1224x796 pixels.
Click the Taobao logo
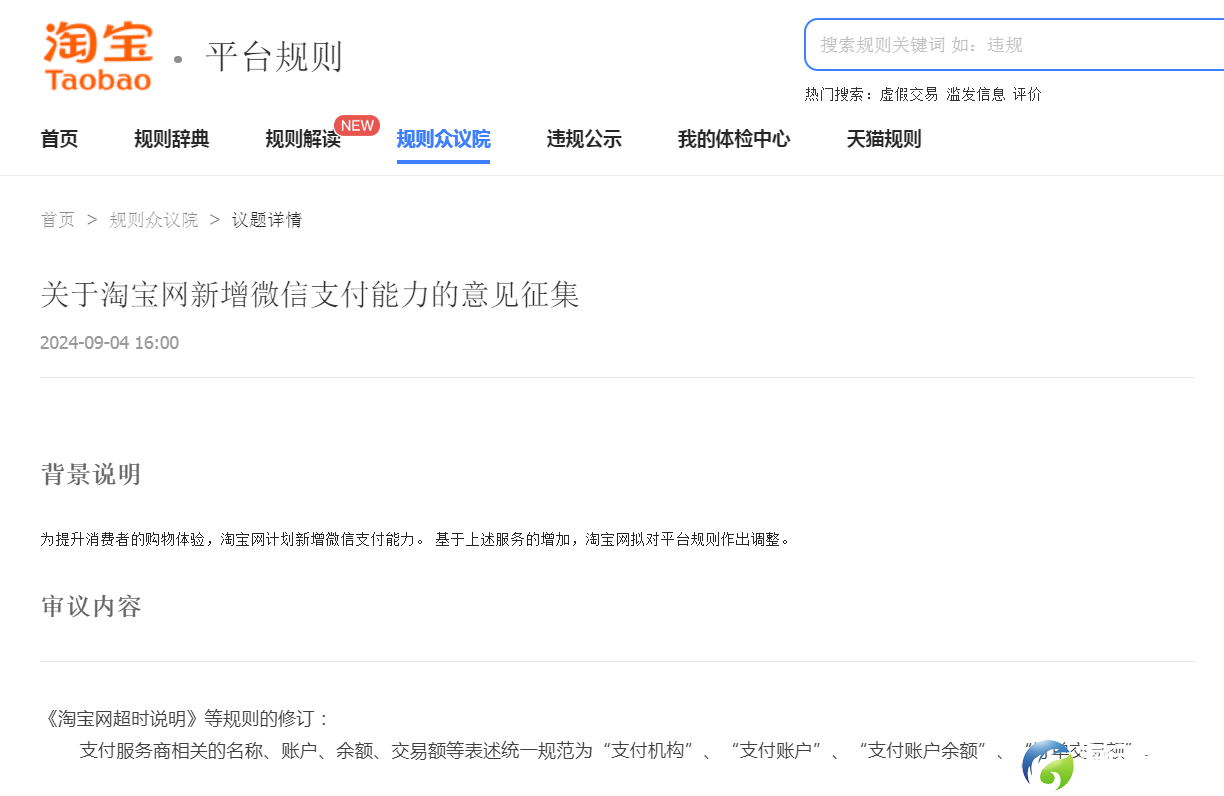point(98,57)
